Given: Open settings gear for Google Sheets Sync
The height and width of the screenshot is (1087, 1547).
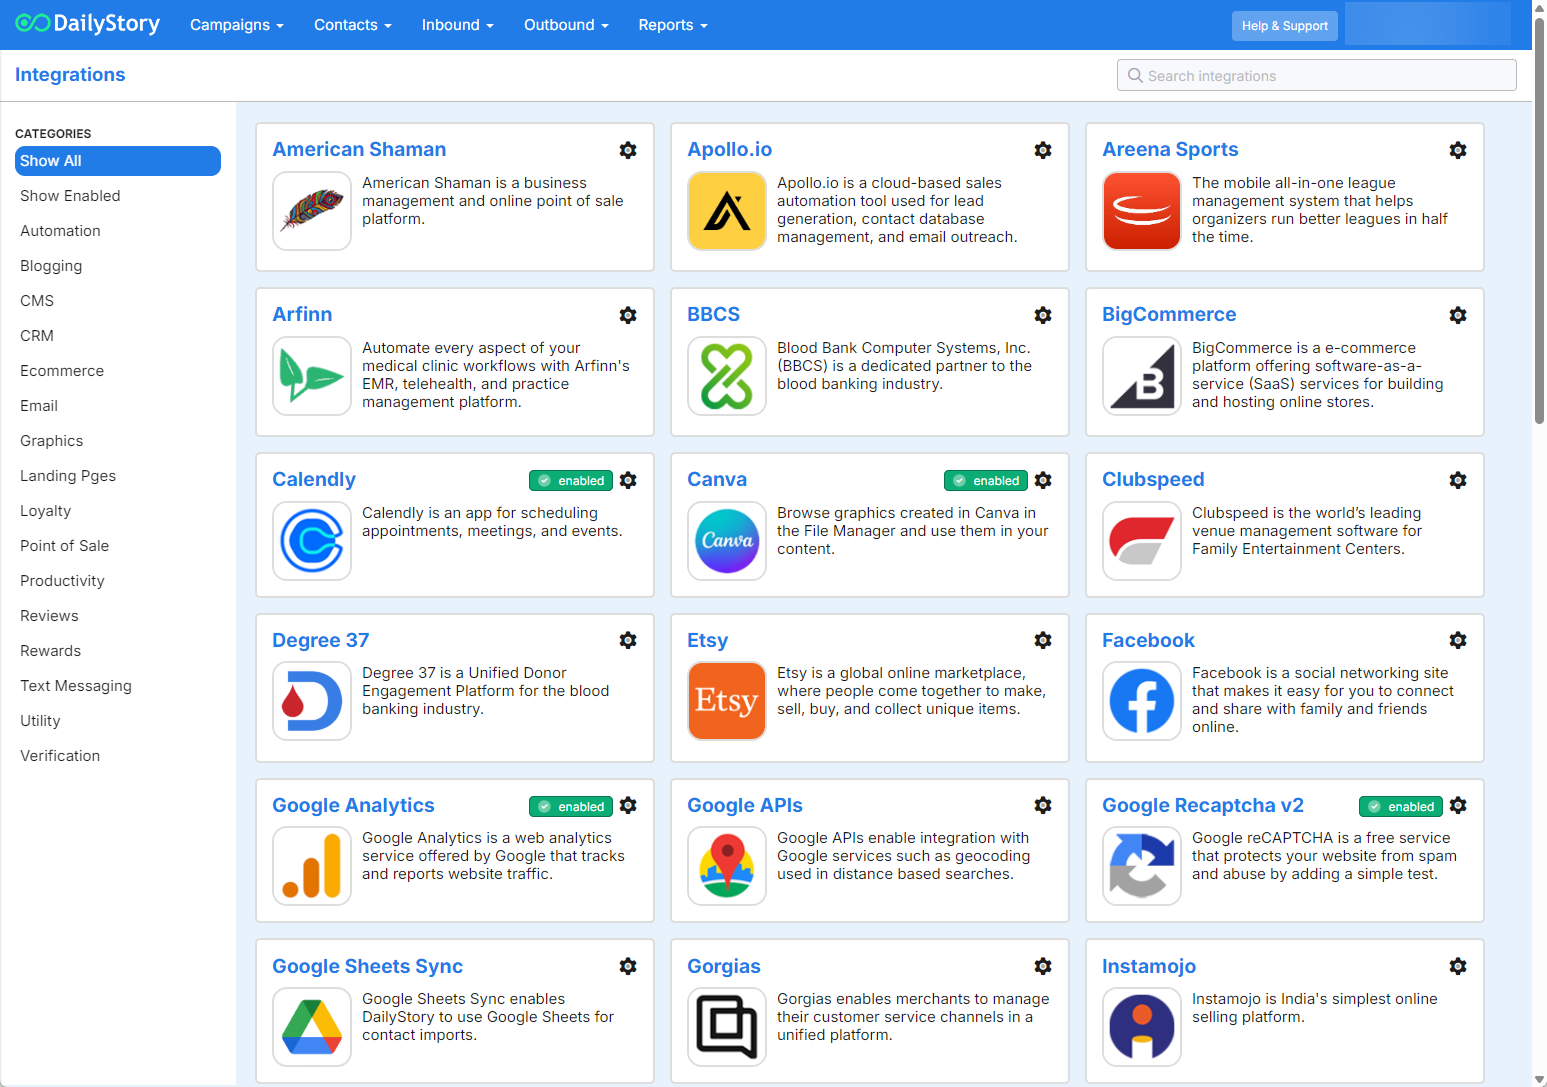Looking at the screenshot, I should coord(628,966).
